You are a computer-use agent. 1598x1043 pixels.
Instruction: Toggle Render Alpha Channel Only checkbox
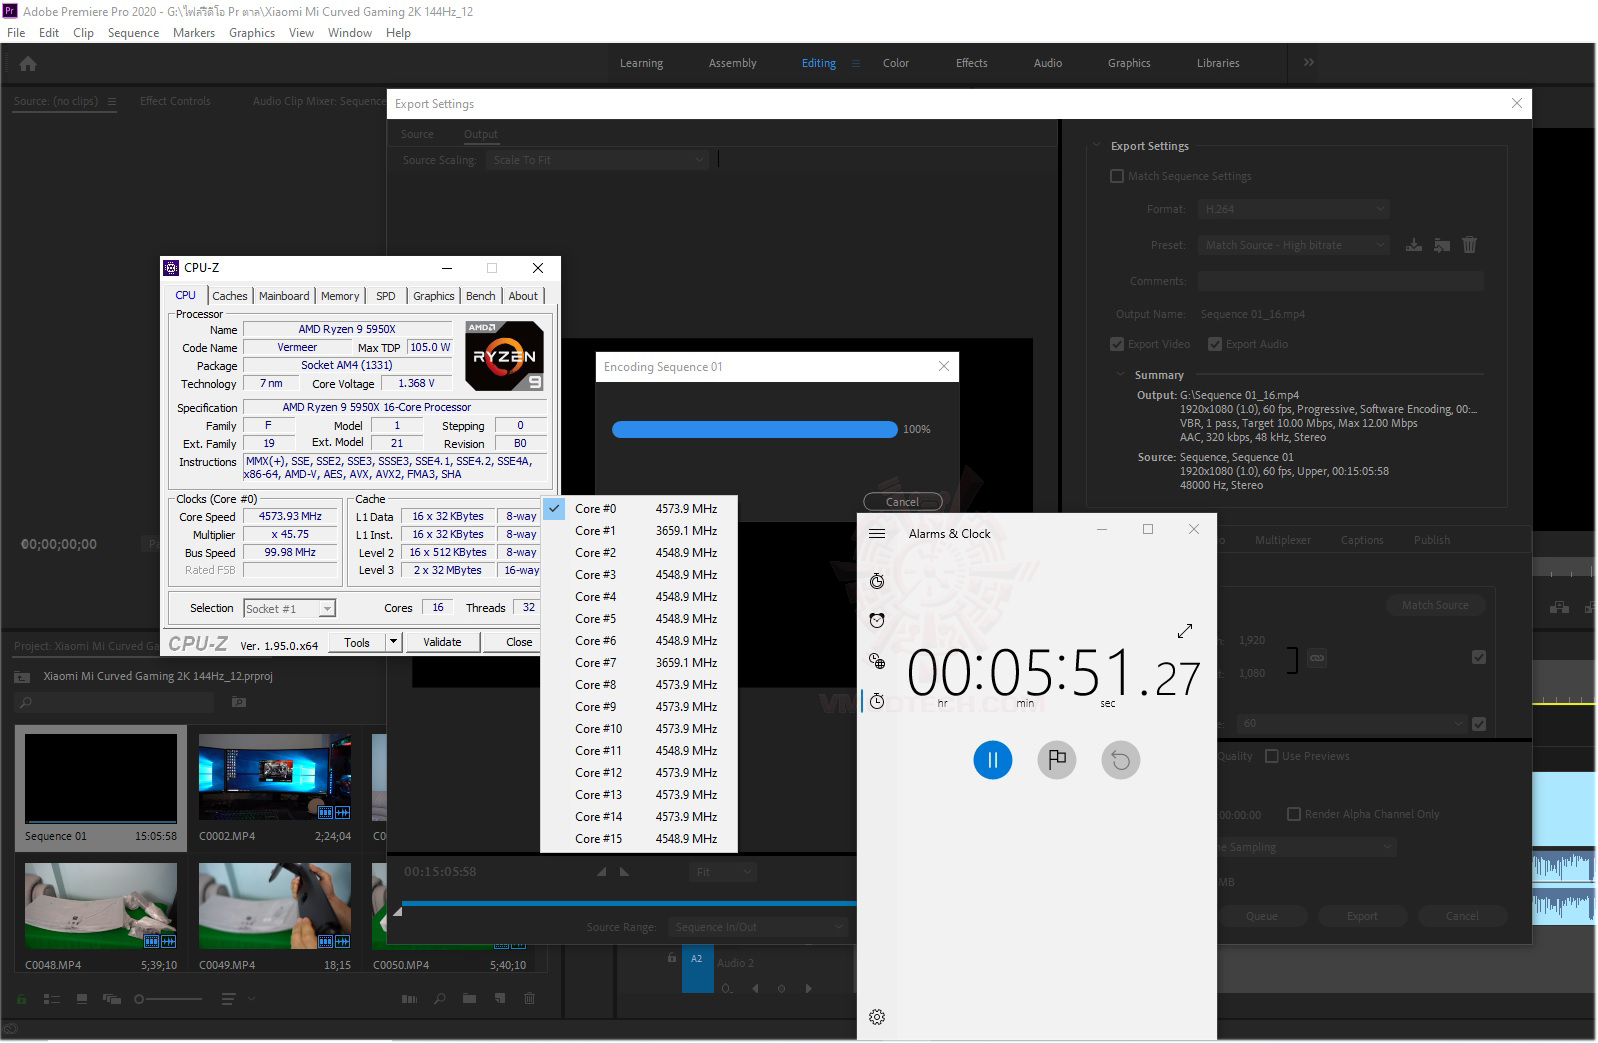click(1294, 814)
